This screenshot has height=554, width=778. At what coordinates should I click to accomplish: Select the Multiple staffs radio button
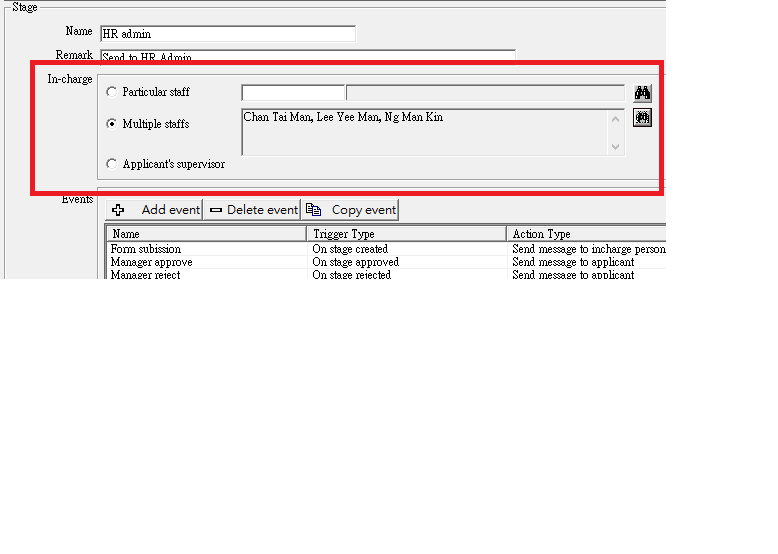tap(111, 124)
